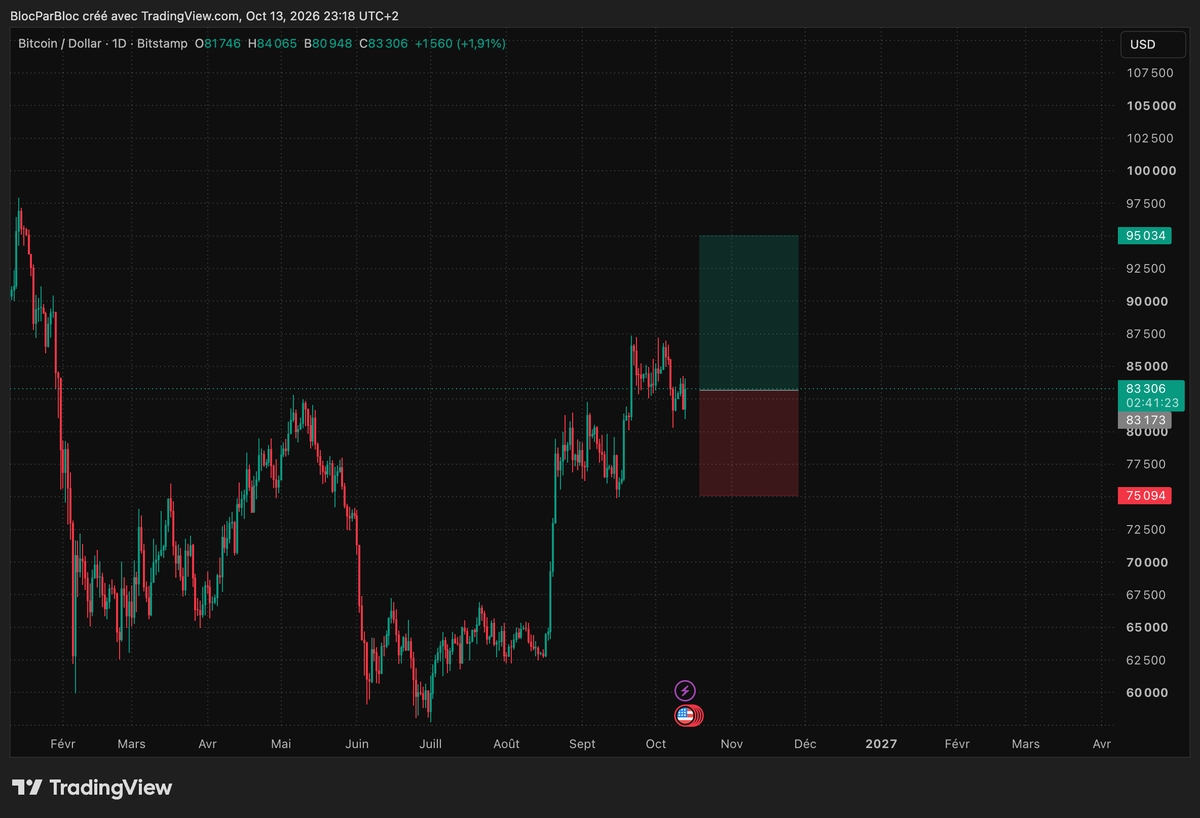This screenshot has width=1200, height=818.
Task: Click the 77 500 price axis label
Action: (x=1146, y=465)
